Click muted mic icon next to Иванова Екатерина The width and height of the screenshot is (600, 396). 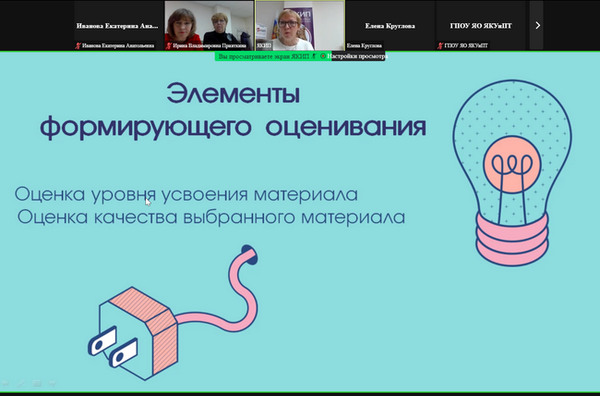(78, 46)
